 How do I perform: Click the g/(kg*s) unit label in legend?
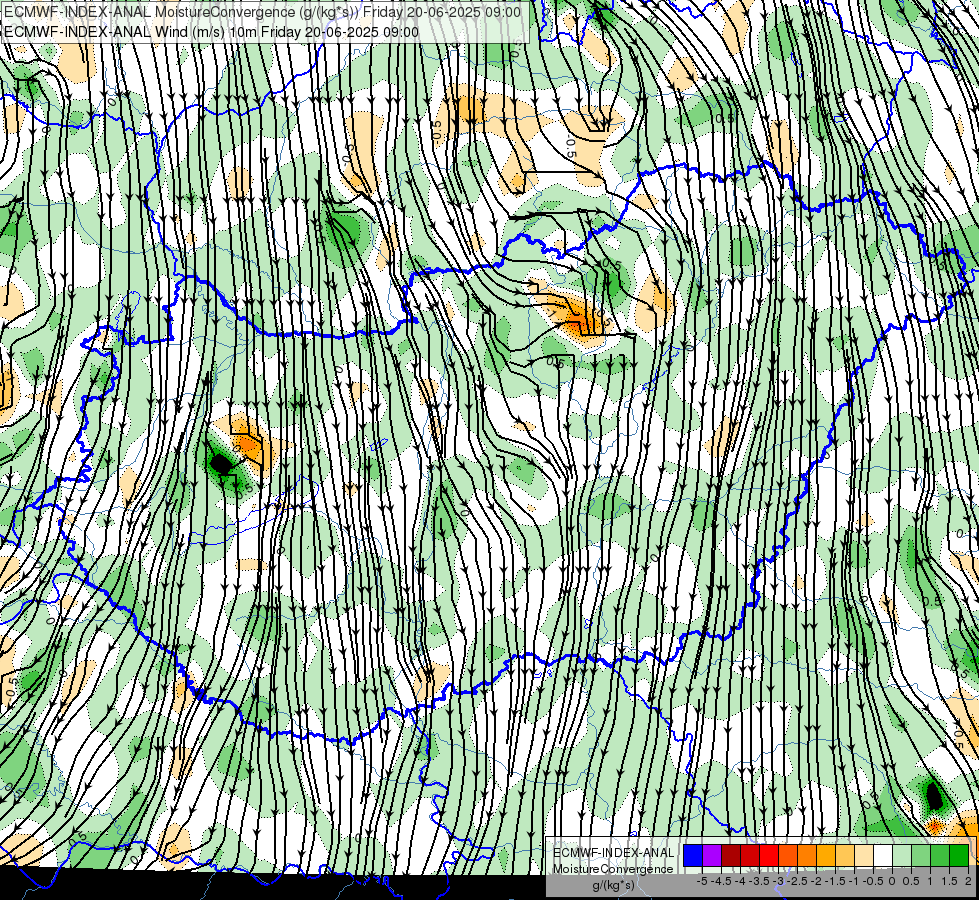pos(613,885)
